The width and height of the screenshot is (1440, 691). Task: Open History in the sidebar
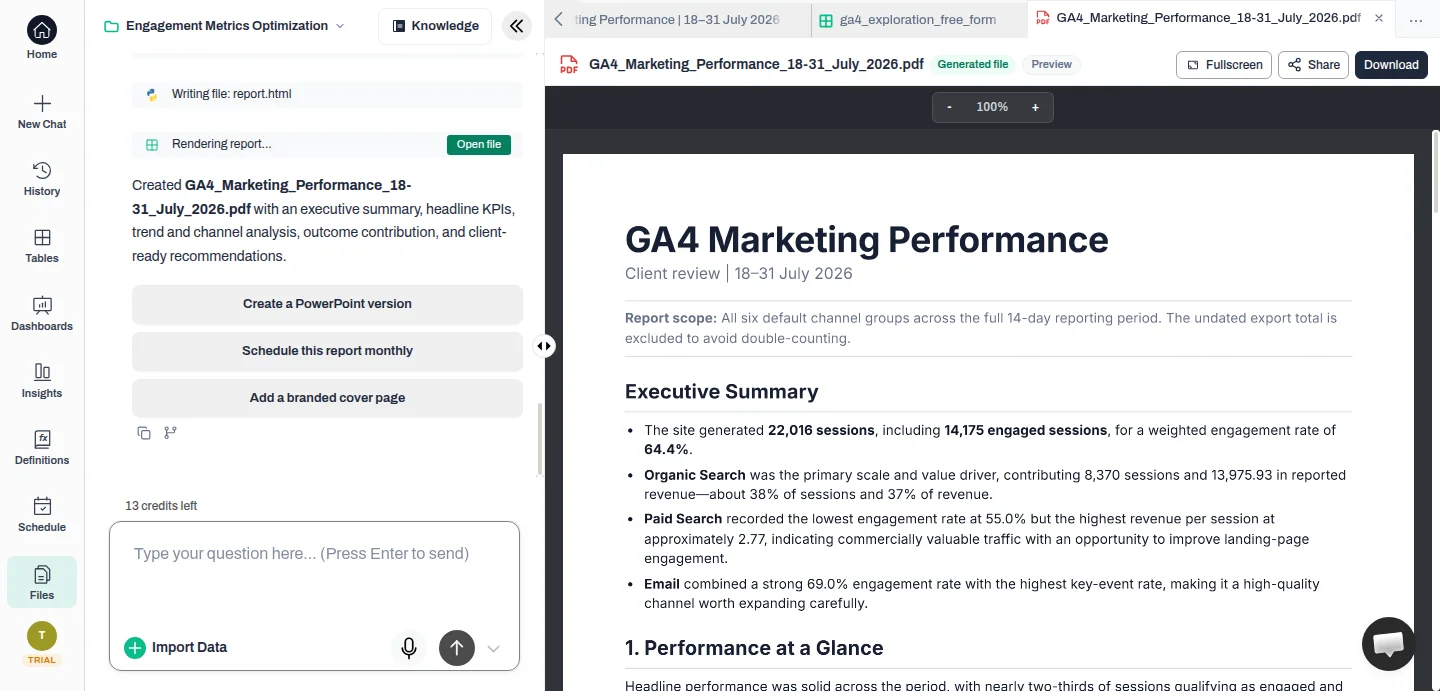pos(42,179)
